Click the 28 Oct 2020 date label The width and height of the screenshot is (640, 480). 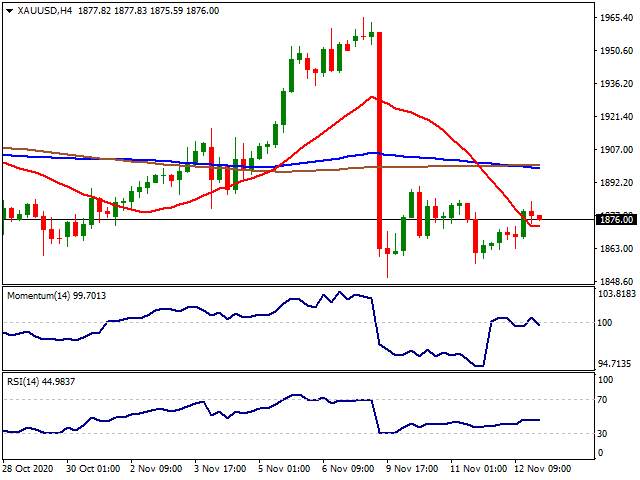click(x=28, y=468)
